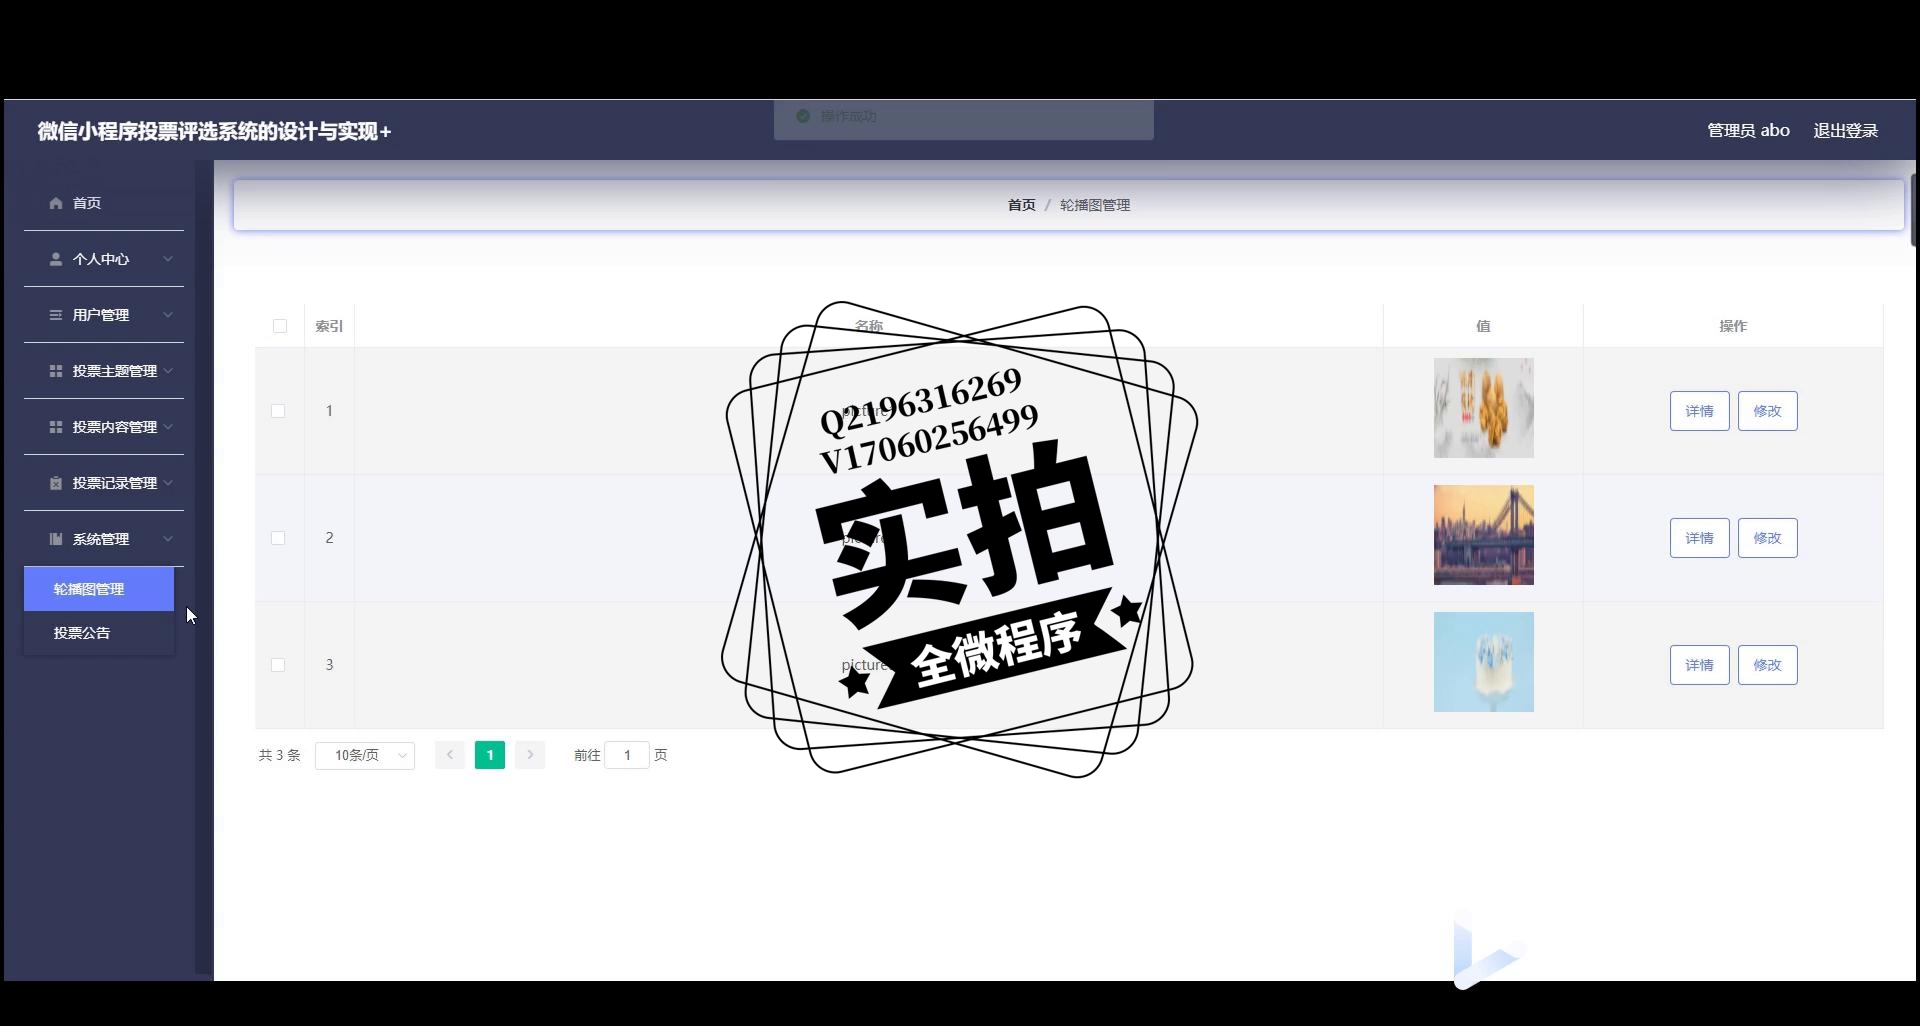
Task: Open the 个人中心 sidebar menu
Action: [104, 259]
